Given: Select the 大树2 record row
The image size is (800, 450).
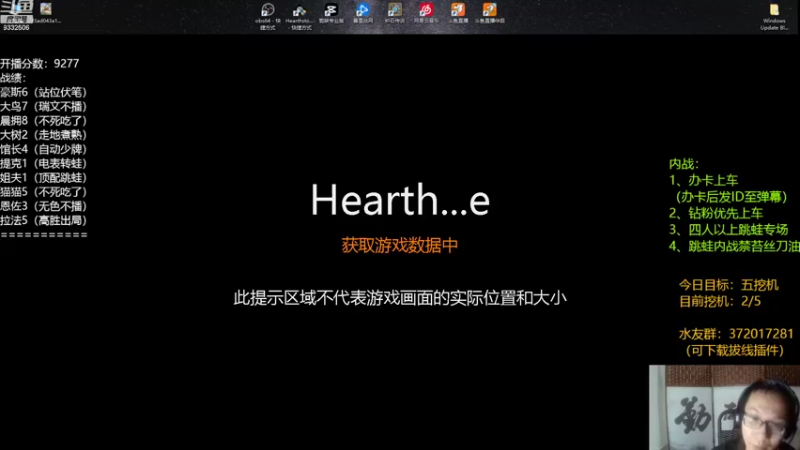Looking at the screenshot, I should 43,135.
